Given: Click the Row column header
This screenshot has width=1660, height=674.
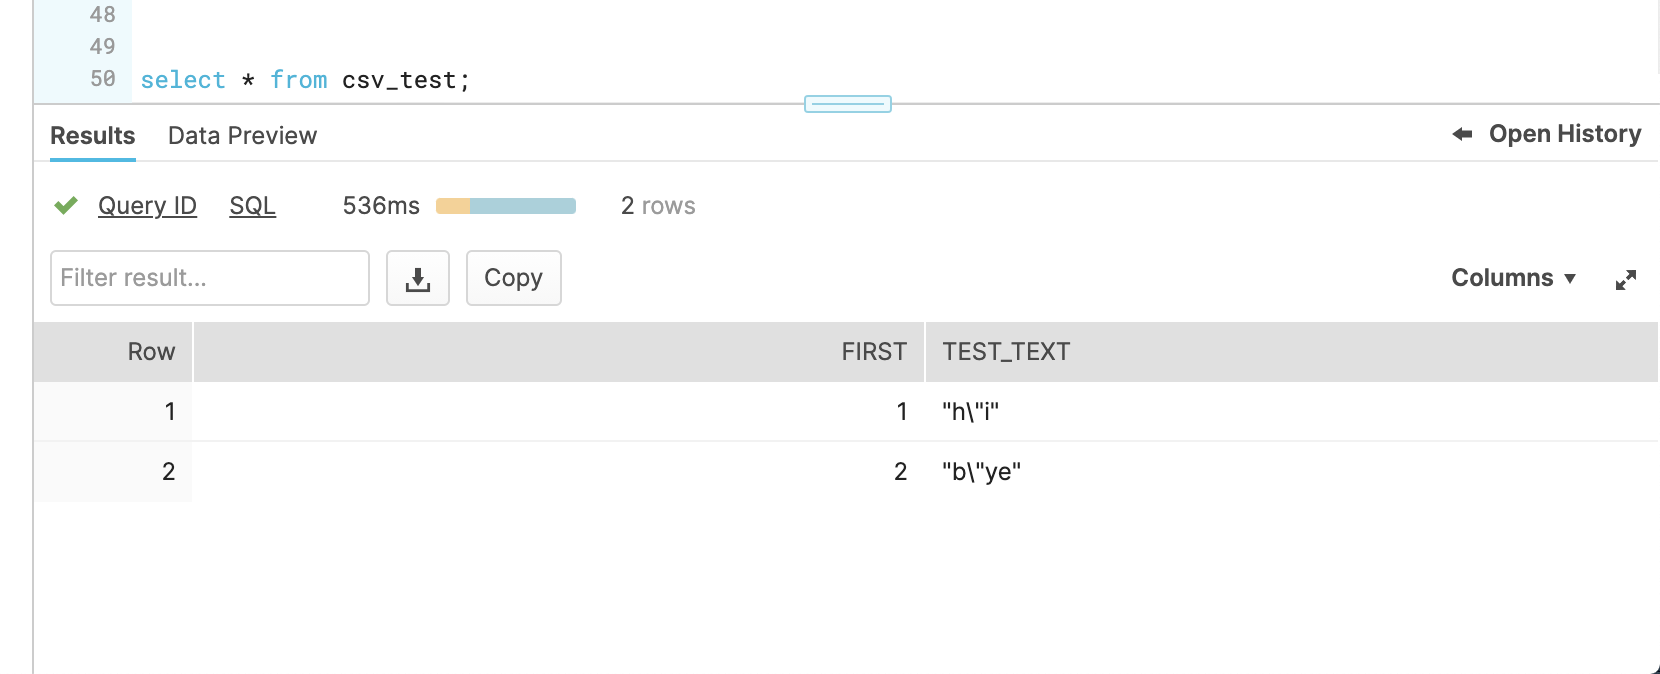Looking at the screenshot, I should (151, 352).
